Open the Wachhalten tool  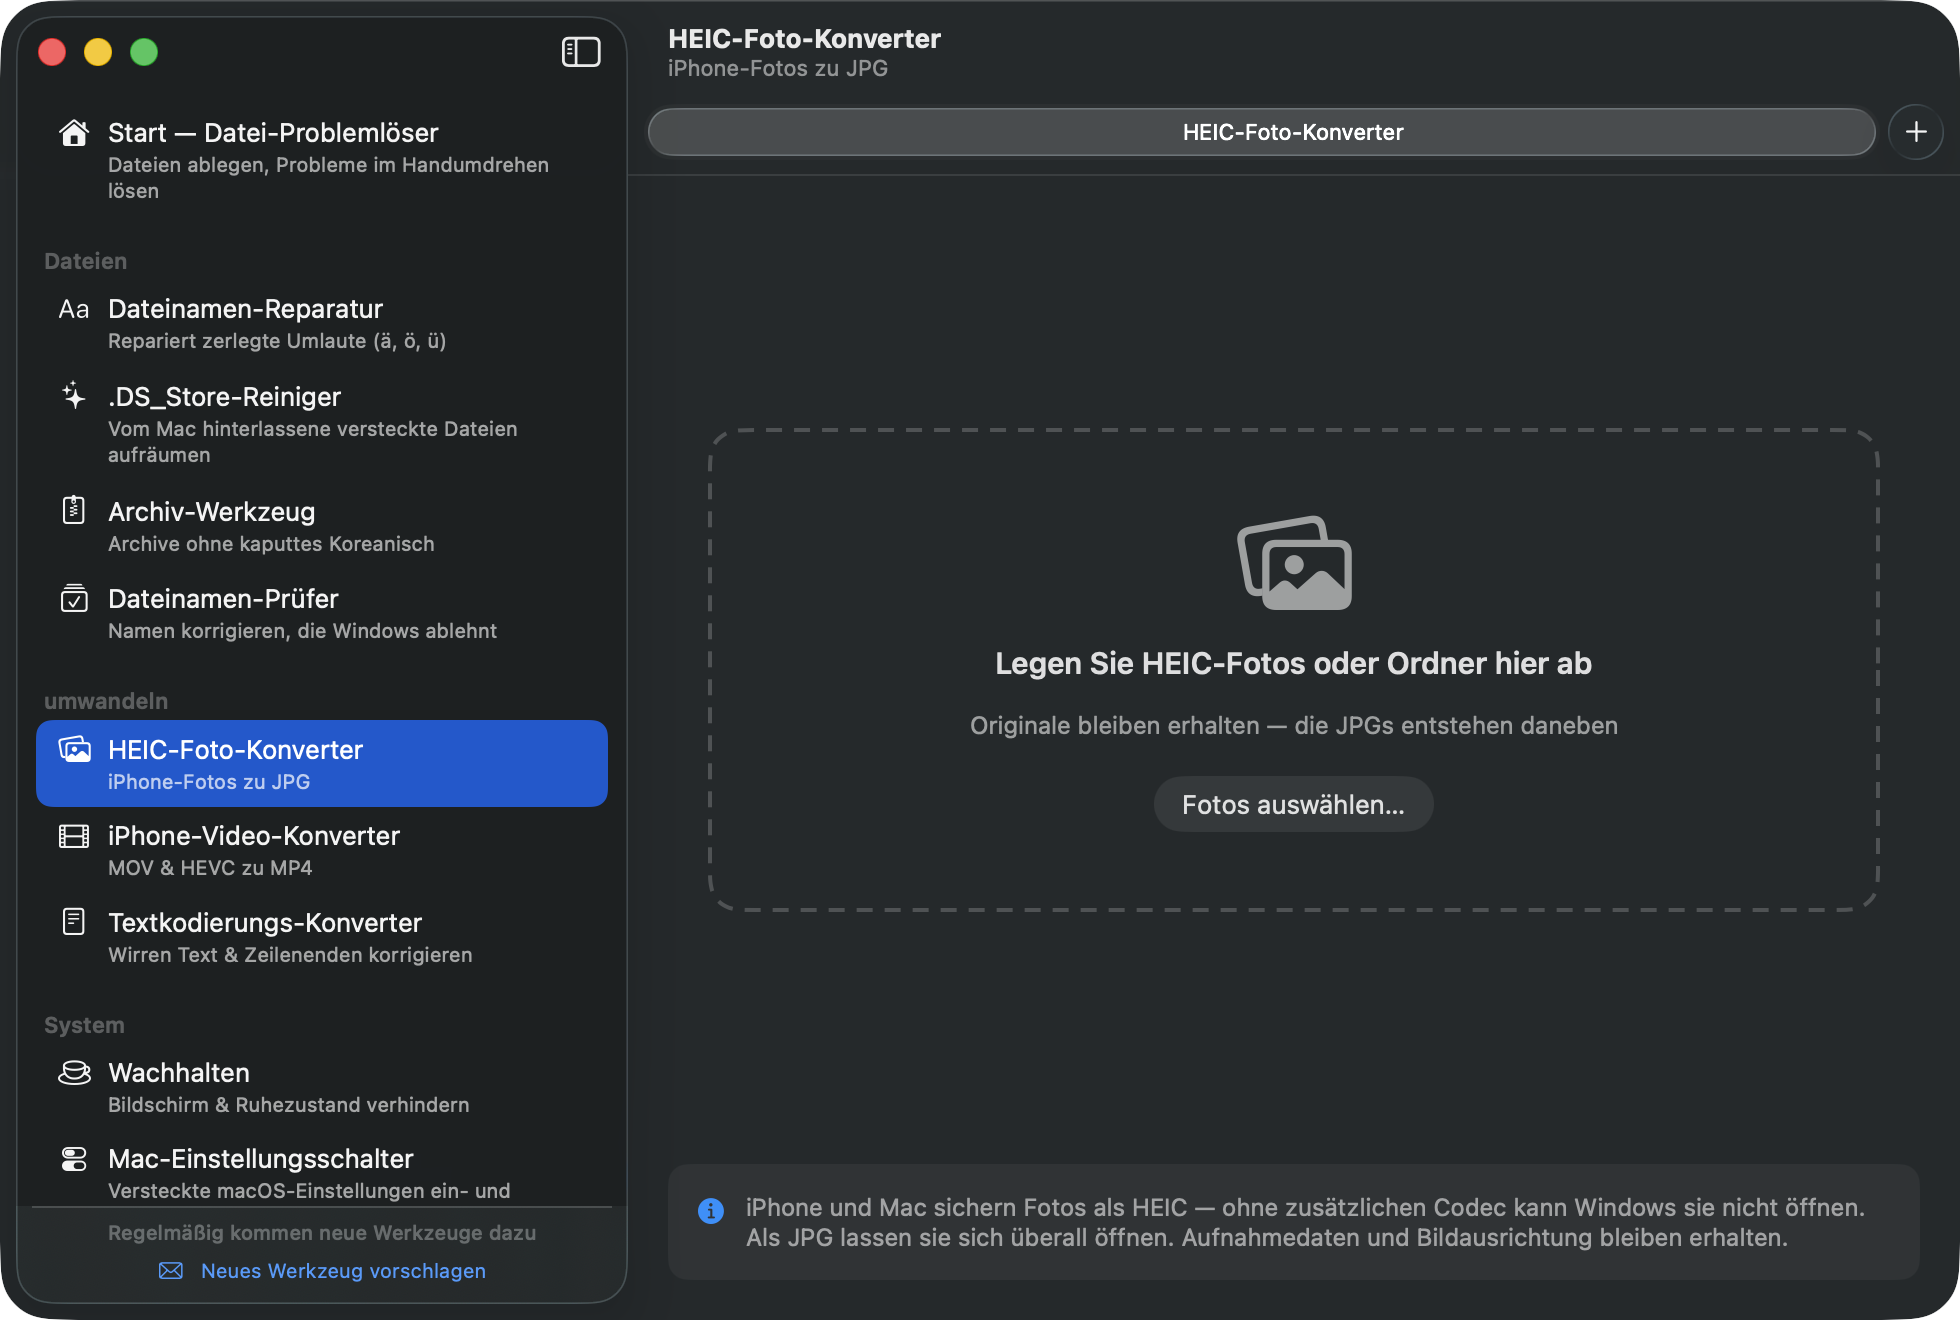(x=322, y=1087)
